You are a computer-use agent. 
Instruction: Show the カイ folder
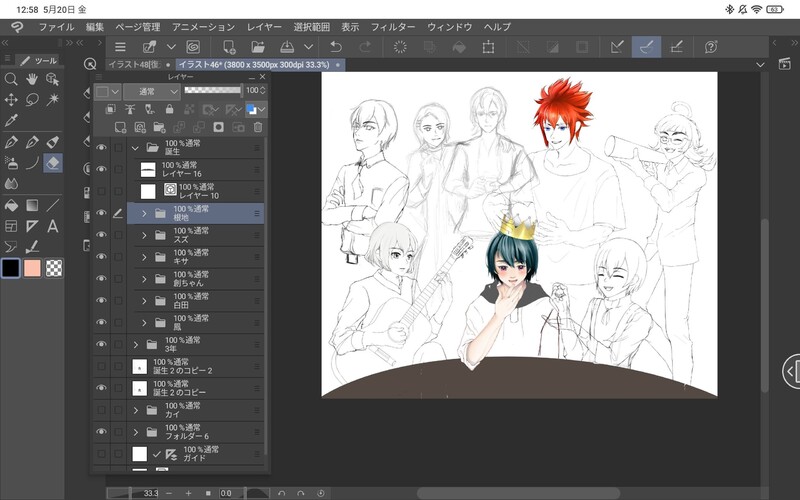pyautogui.click(x=102, y=410)
